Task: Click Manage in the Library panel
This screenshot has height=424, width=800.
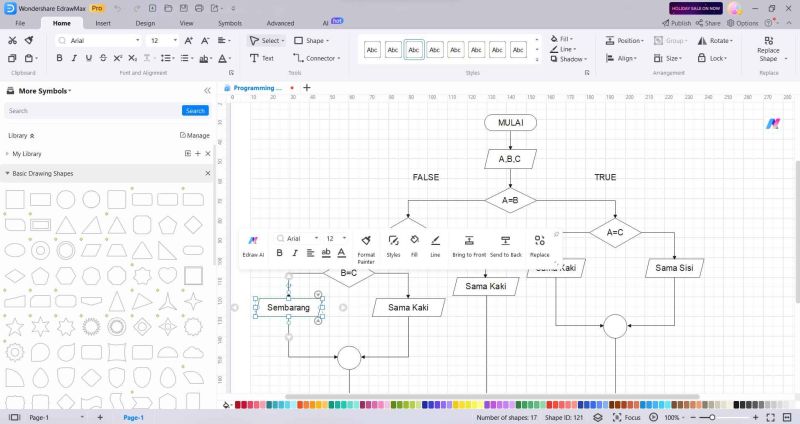Action: [195, 135]
